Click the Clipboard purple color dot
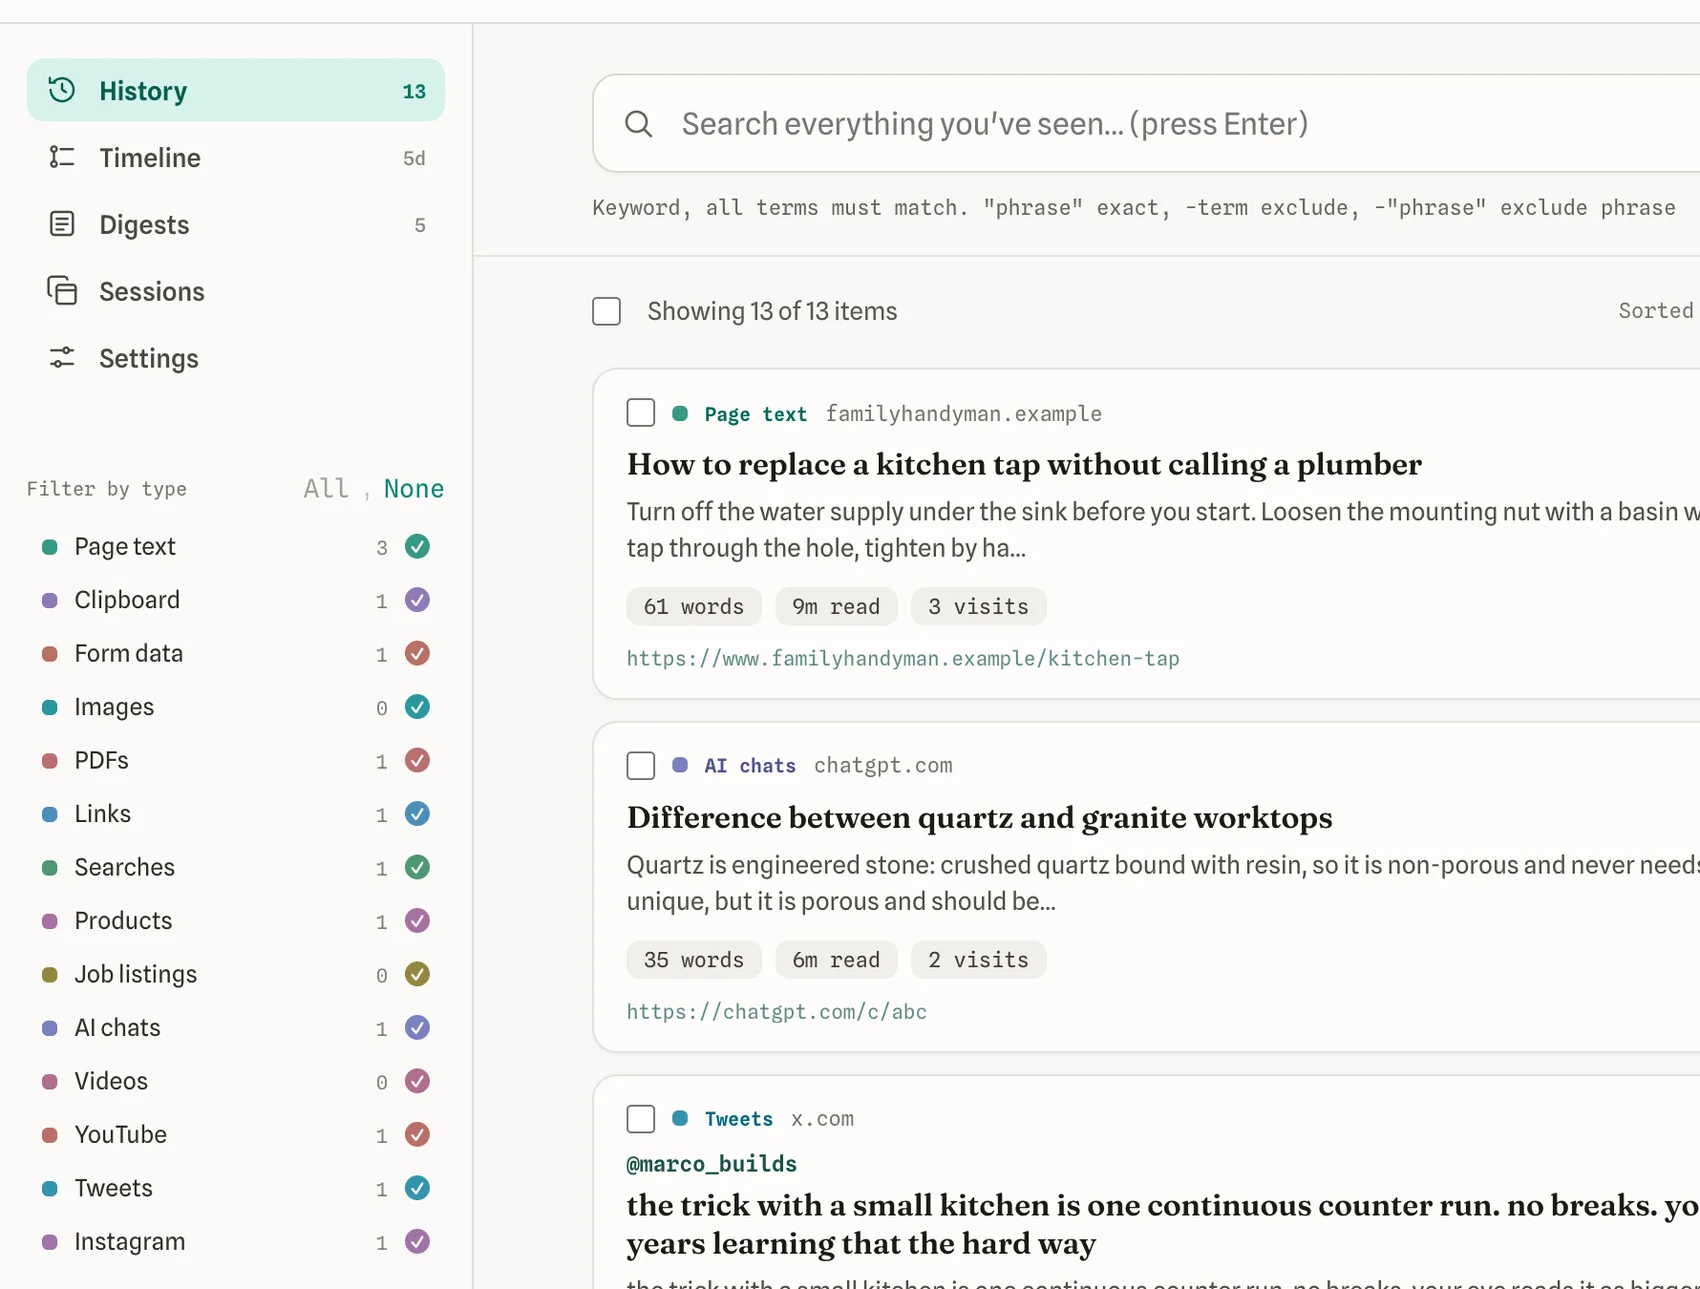The height and width of the screenshot is (1289, 1700). tap(49, 600)
